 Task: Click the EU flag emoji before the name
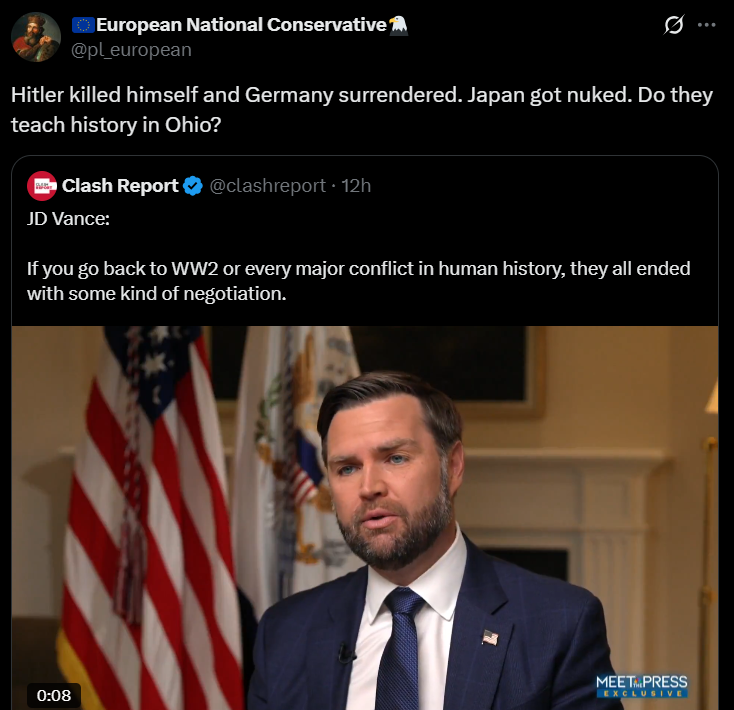pos(83,25)
